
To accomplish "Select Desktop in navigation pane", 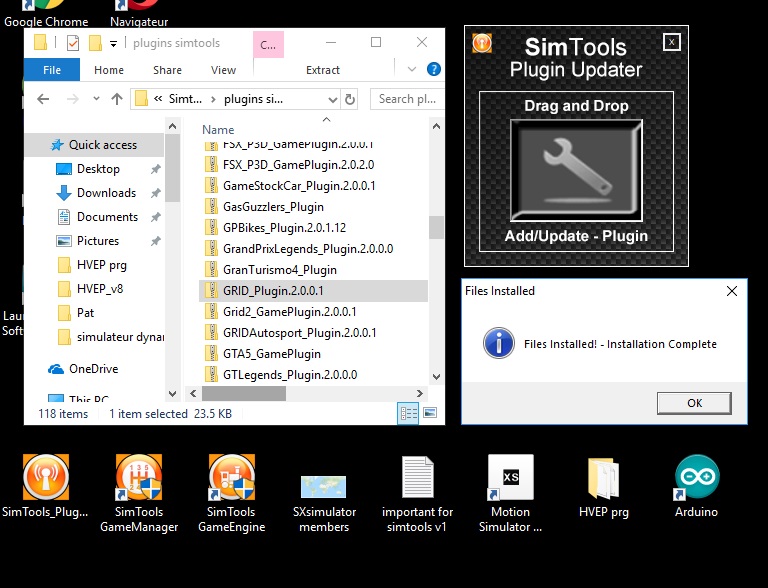I will click(94, 169).
